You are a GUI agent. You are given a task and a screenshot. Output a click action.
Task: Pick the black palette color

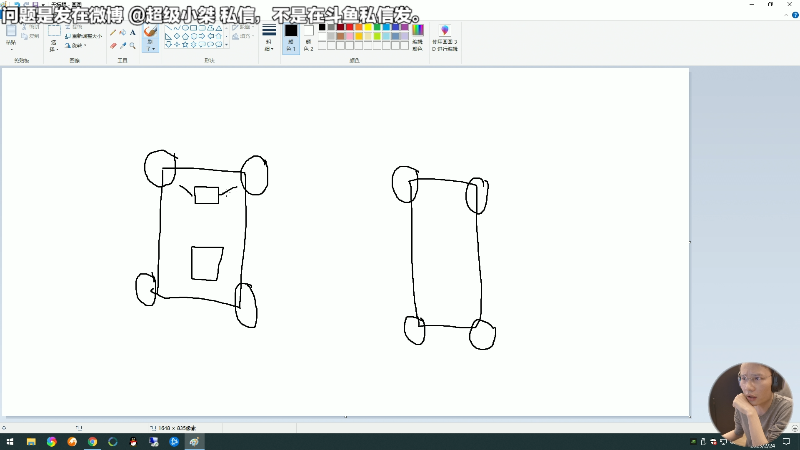pyautogui.click(x=322, y=28)
